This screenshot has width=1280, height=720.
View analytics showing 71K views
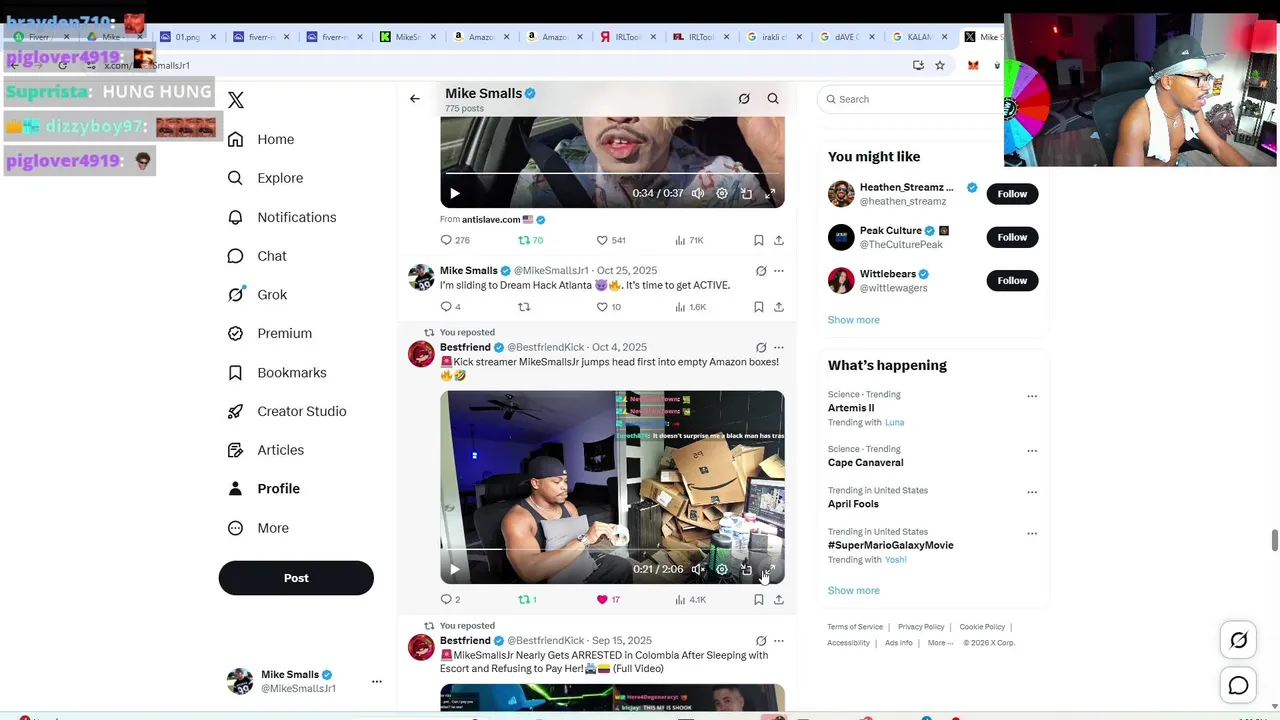[x=689, y=240]
